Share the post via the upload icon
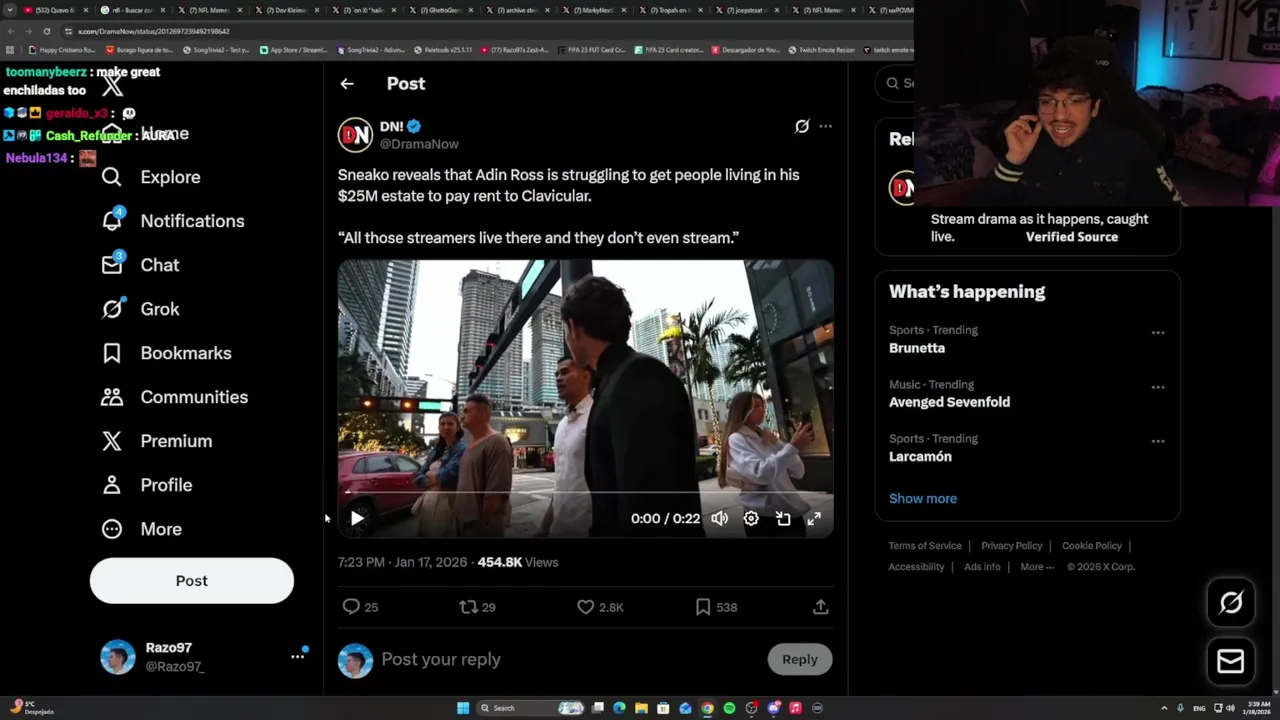Image resolution: width=1280 pixels, height=720 pixels. [x=820, y=607]
